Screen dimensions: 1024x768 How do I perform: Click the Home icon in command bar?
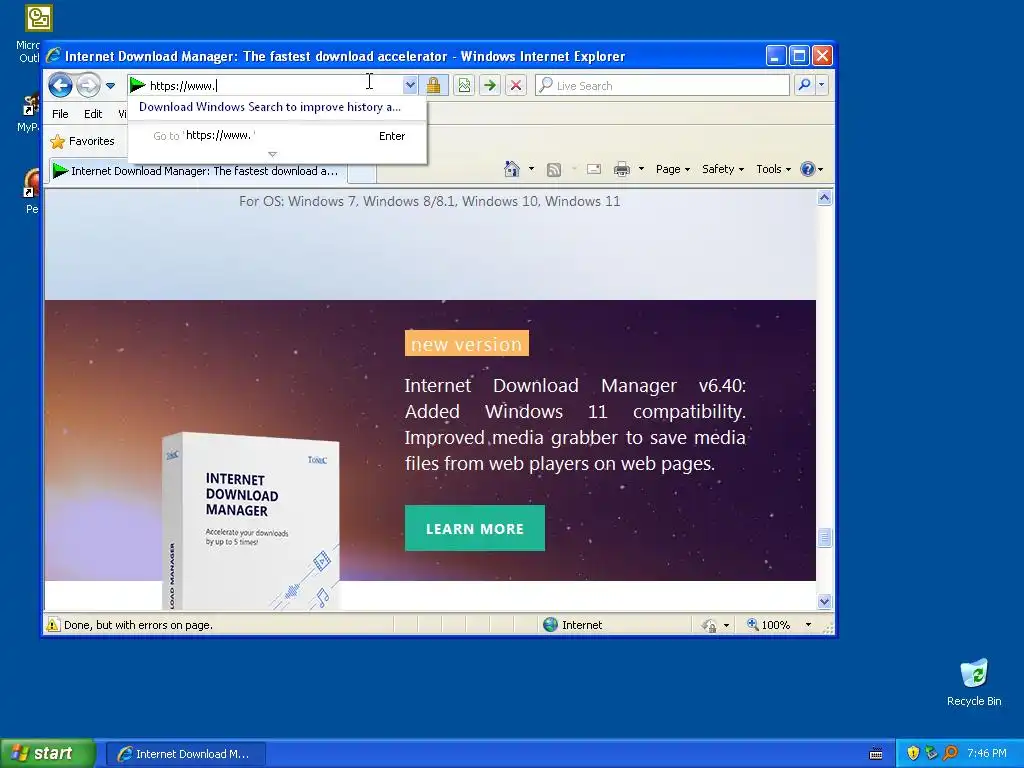(x=512, y=169)
